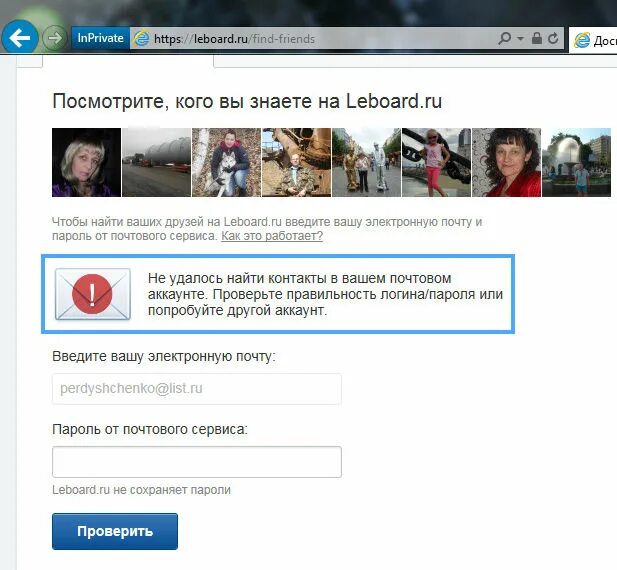
Task: Click the leboard.ru/find-friends address bar URL
Action: point(235,39)
